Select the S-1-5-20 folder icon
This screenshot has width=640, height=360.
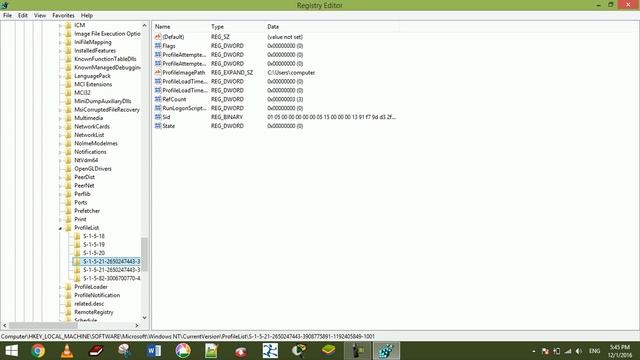point(77,253)
